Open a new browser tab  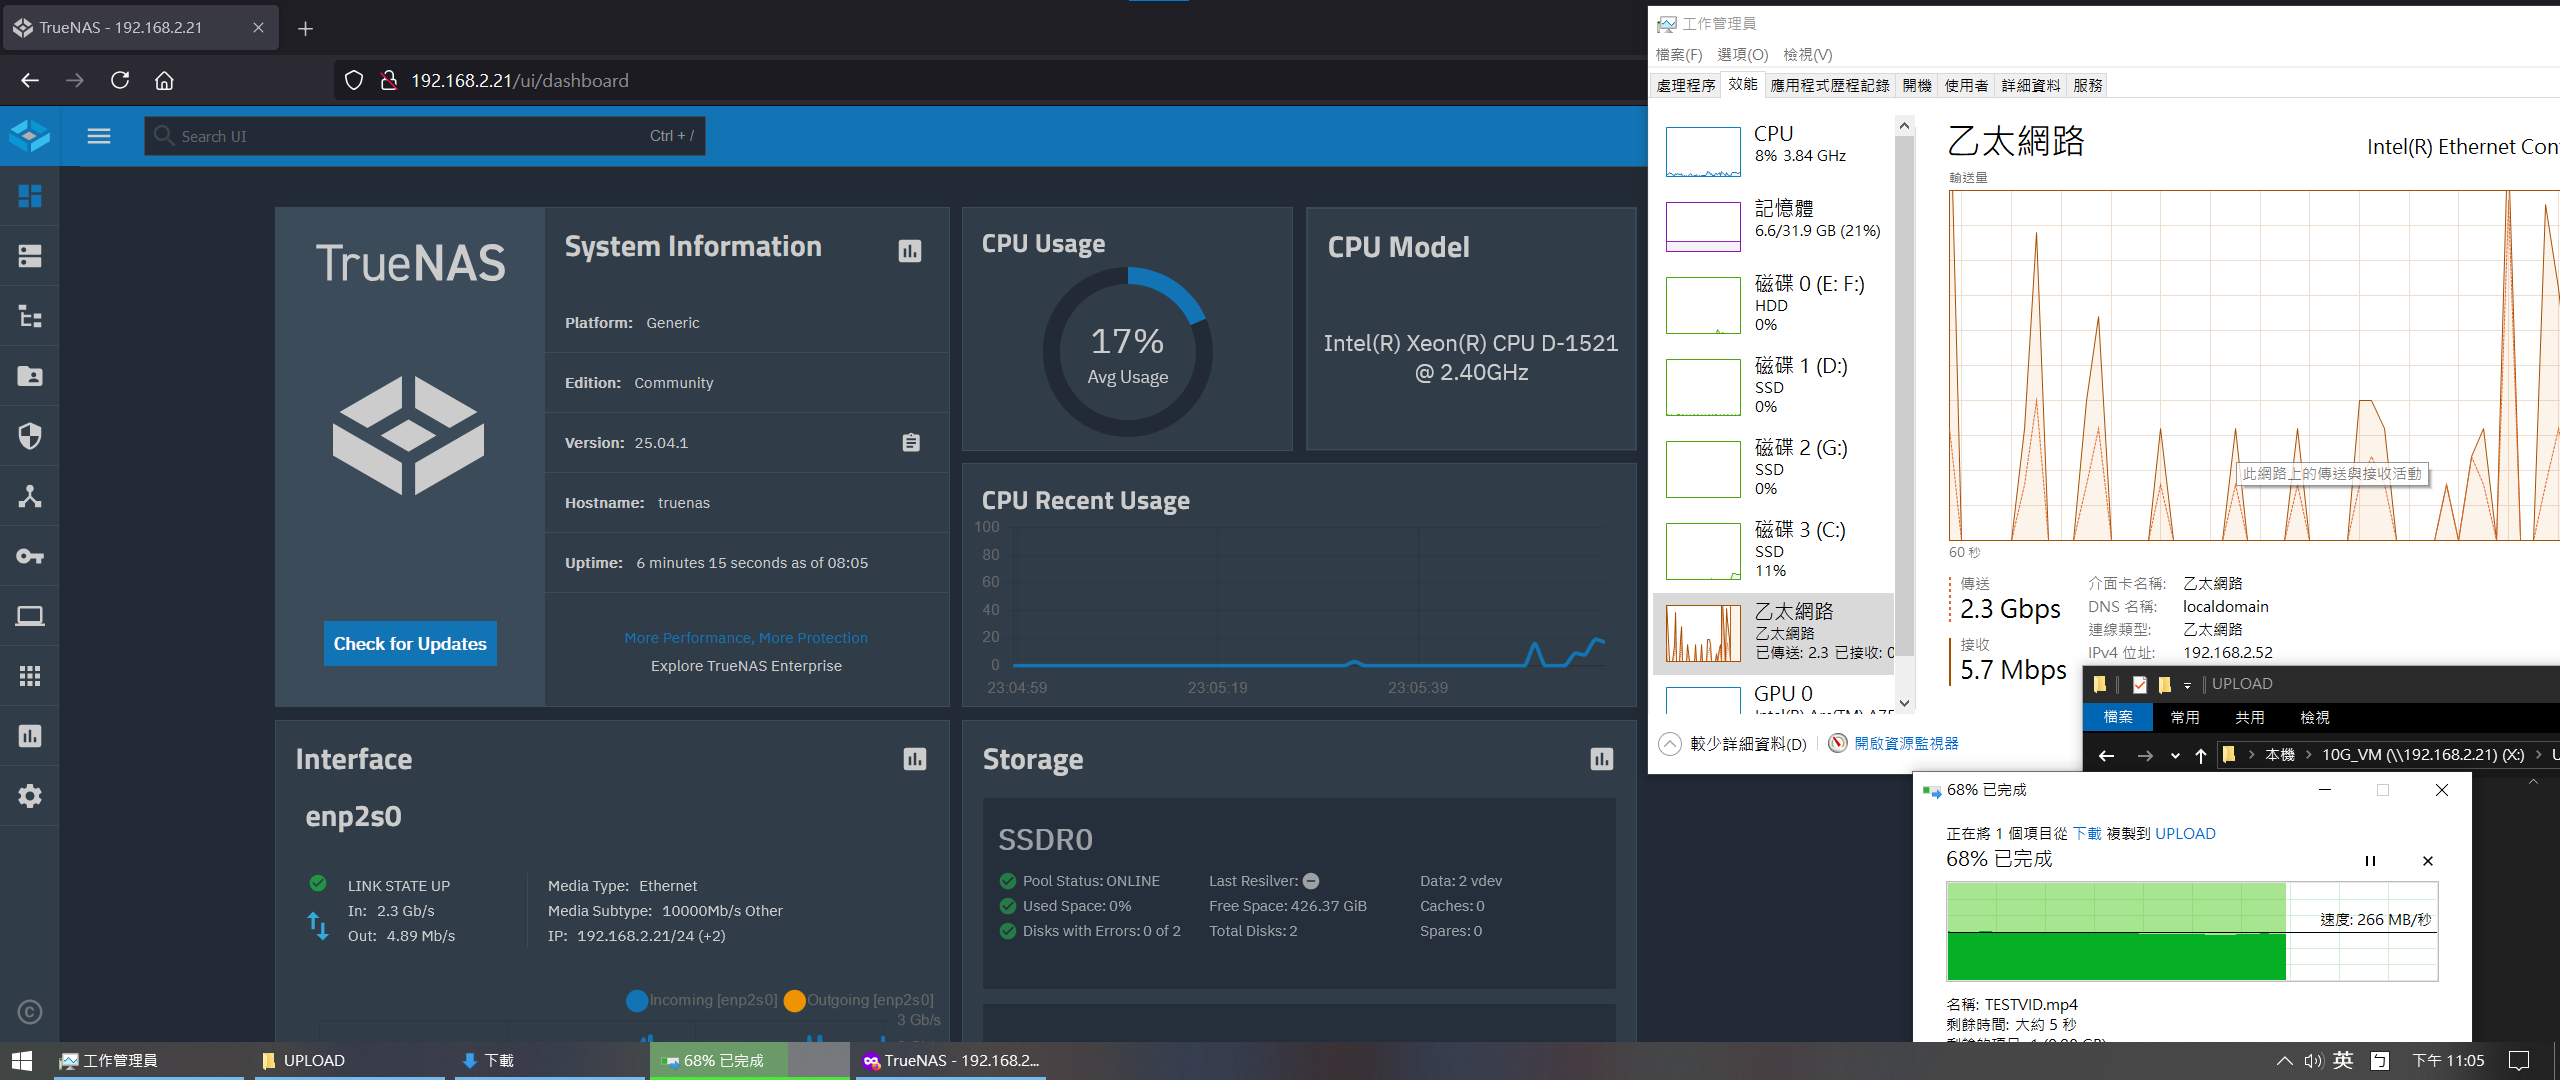click(305, 28)
